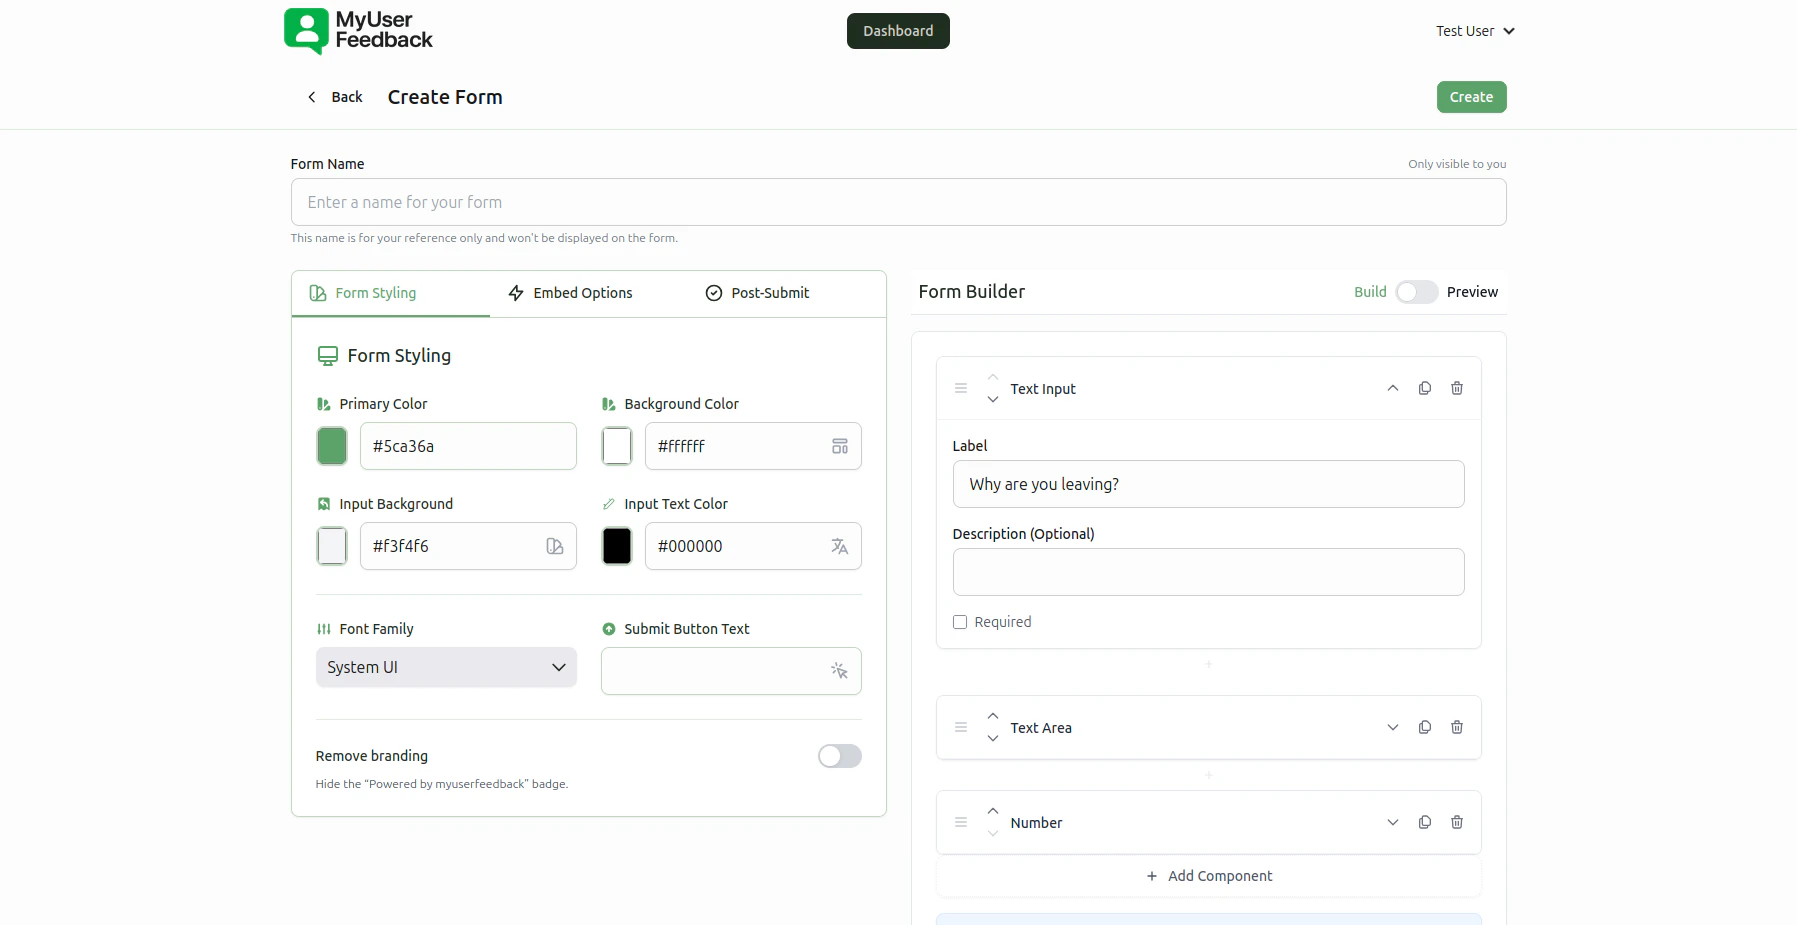Viewport: 1797px width, 925px height.
Task: Switch the form builder to Preview mode
Action: coord(1416,292)
